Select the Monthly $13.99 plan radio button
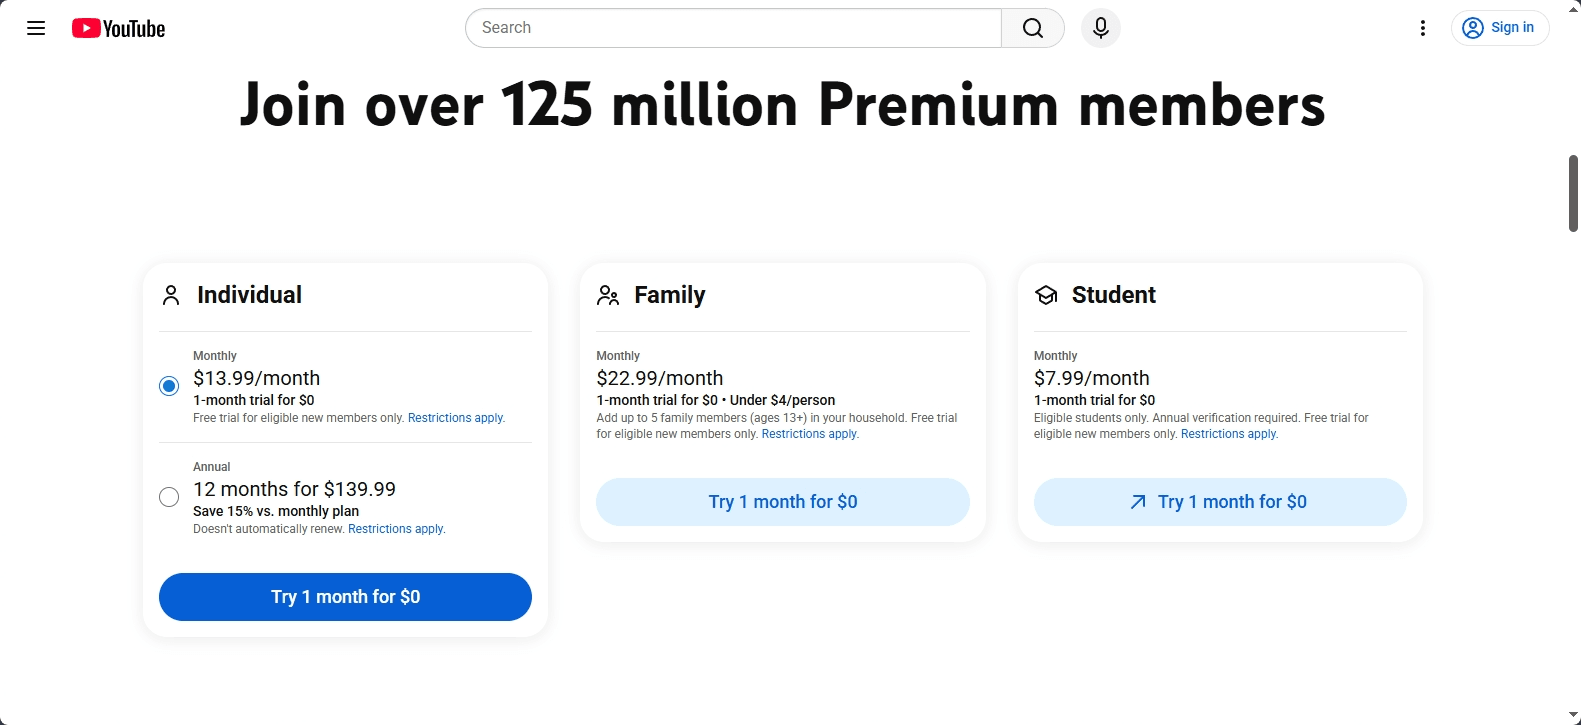Viewport: 1581px width, 725px height. 168,385
